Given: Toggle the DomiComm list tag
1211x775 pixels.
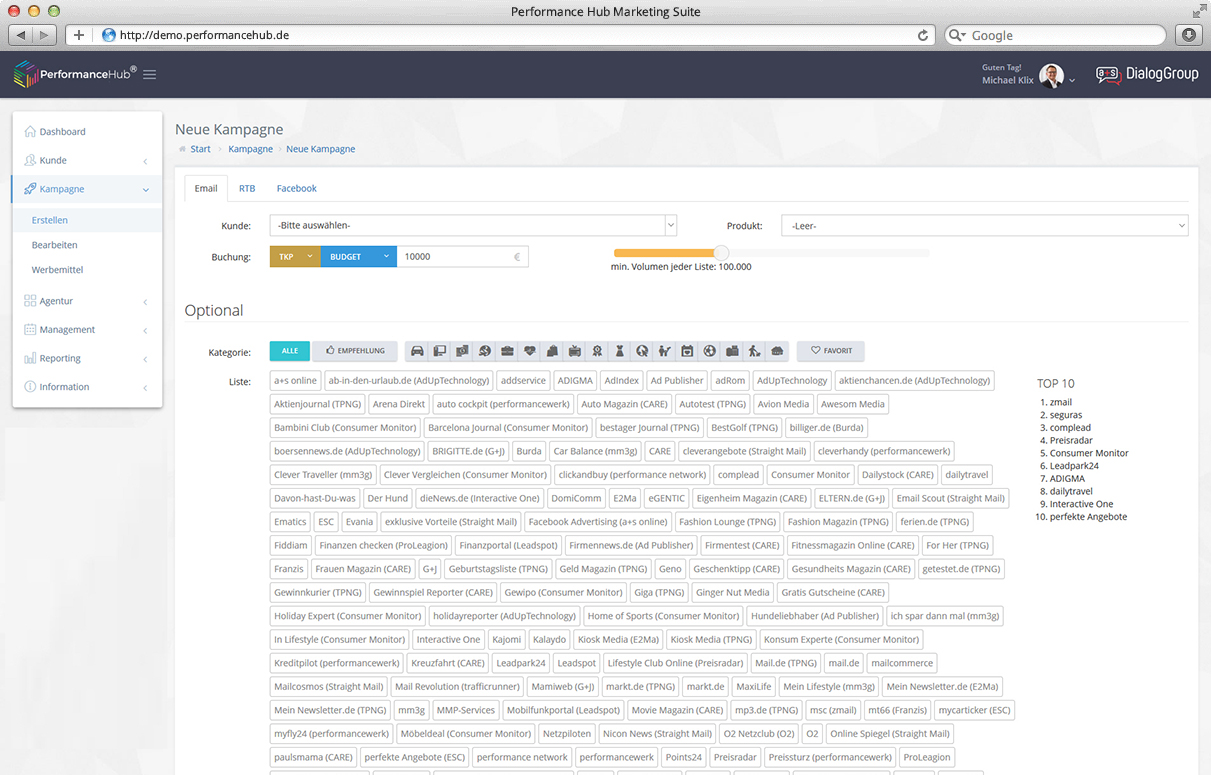Looking at the screenshot, I should (577, 498).
